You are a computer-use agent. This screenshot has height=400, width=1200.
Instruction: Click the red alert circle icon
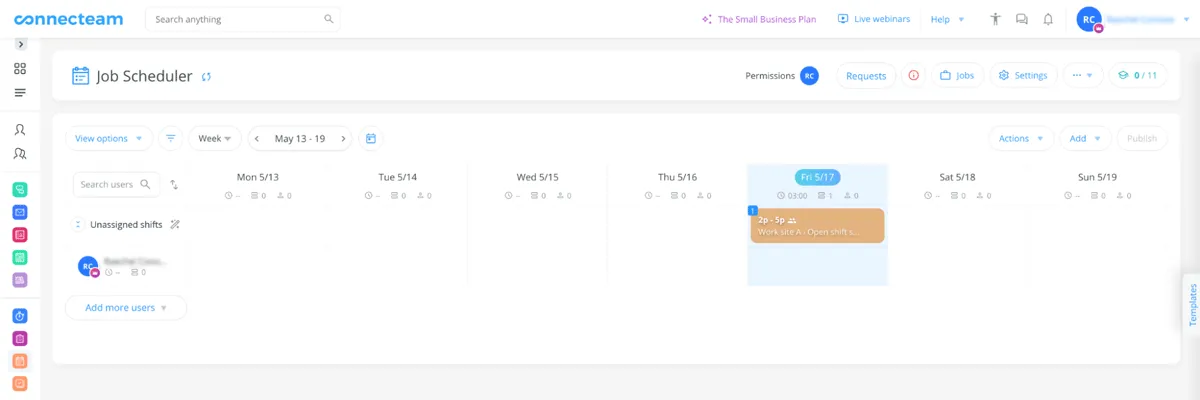coord(913,76)
